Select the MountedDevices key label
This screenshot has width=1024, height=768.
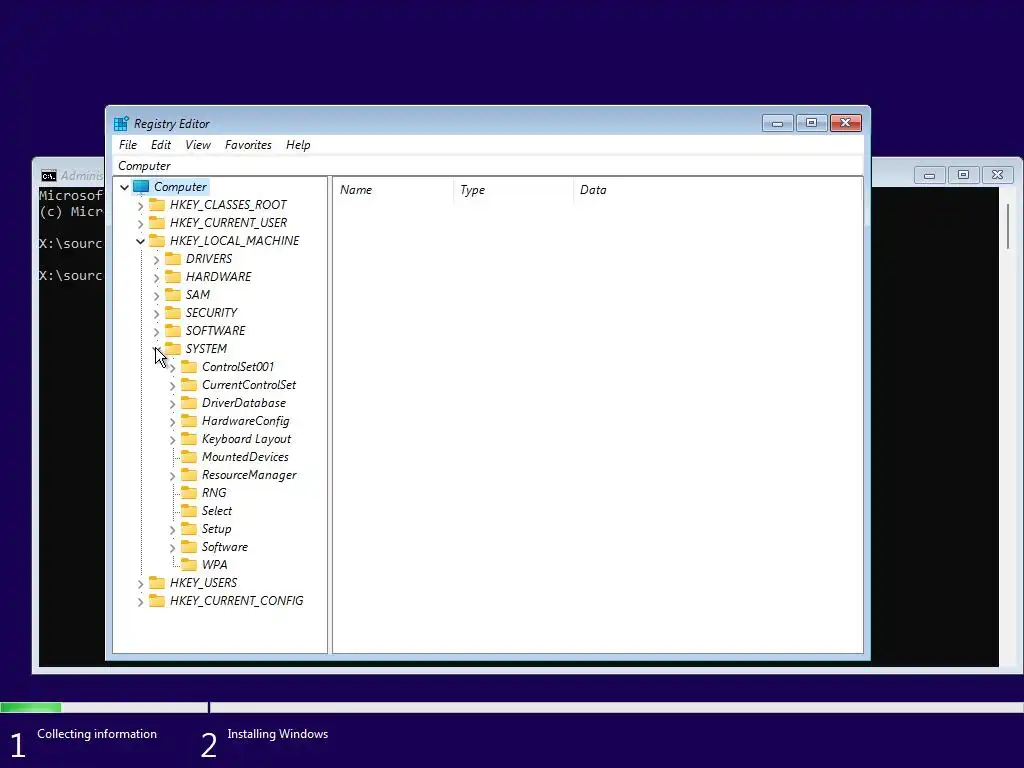pos(245,457)
